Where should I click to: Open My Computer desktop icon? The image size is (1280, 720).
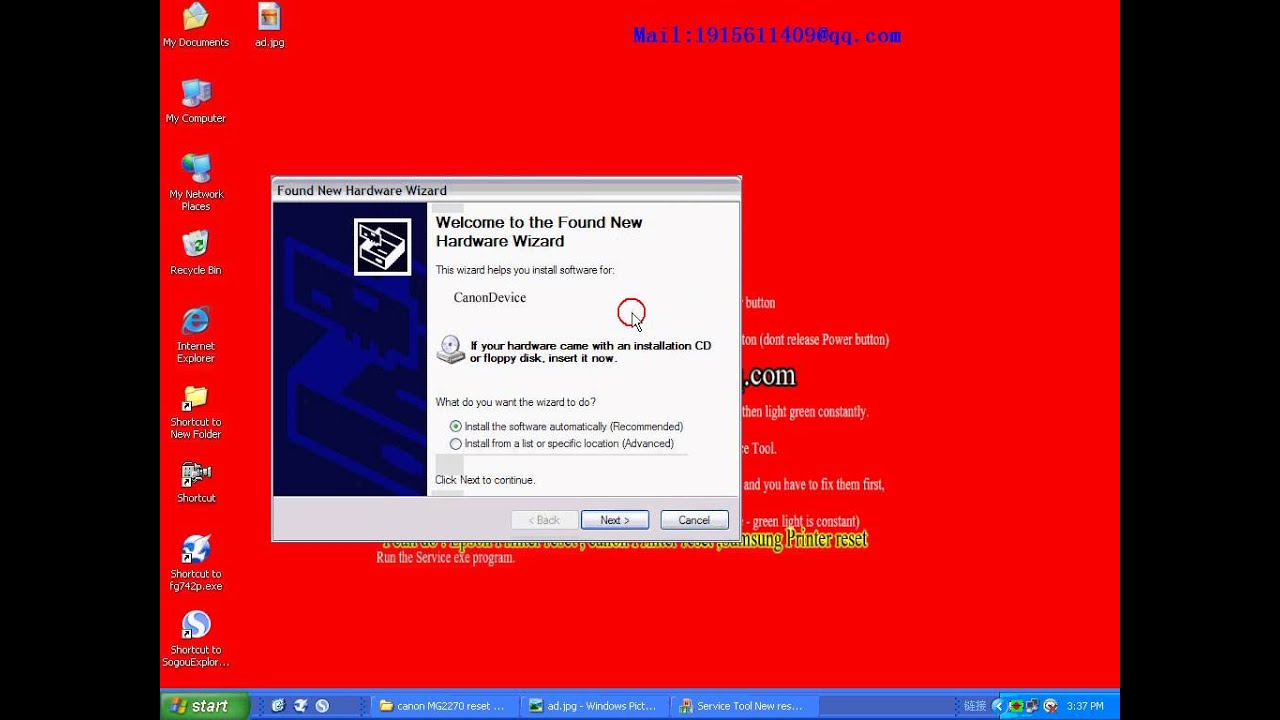(x=196, y=101)
